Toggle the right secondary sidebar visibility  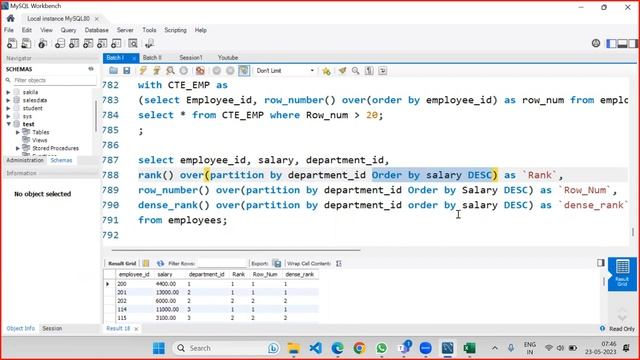pos(632,43)
